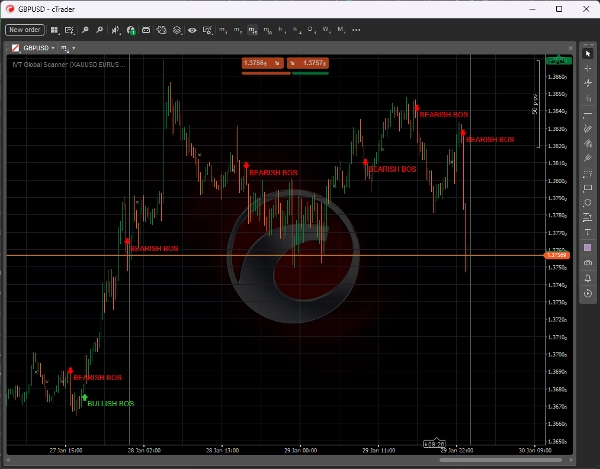Click the sell price button 1.3756
Screen dimensions: 600x469
[x=262, y=63]
